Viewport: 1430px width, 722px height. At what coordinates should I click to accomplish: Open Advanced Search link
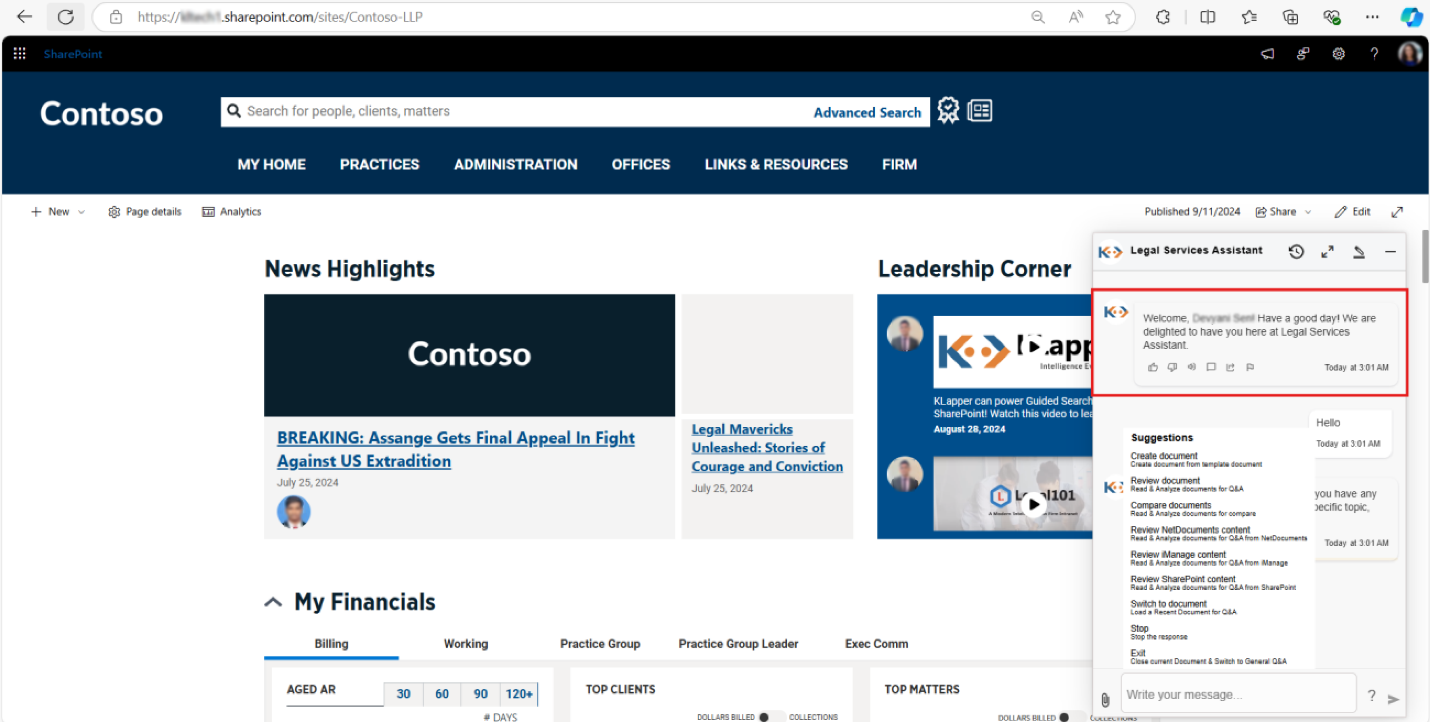(867, 113)
